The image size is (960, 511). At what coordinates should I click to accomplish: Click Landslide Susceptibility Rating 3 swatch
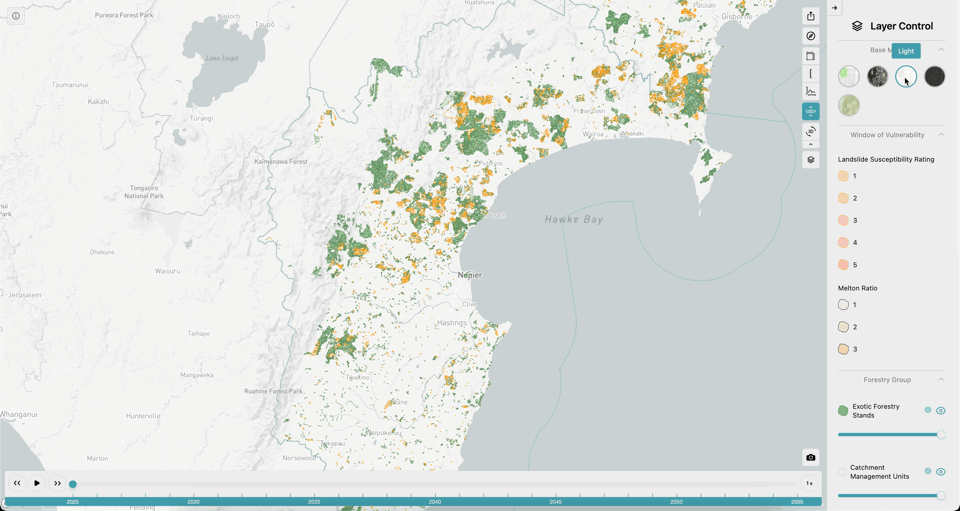click(843, 220)
